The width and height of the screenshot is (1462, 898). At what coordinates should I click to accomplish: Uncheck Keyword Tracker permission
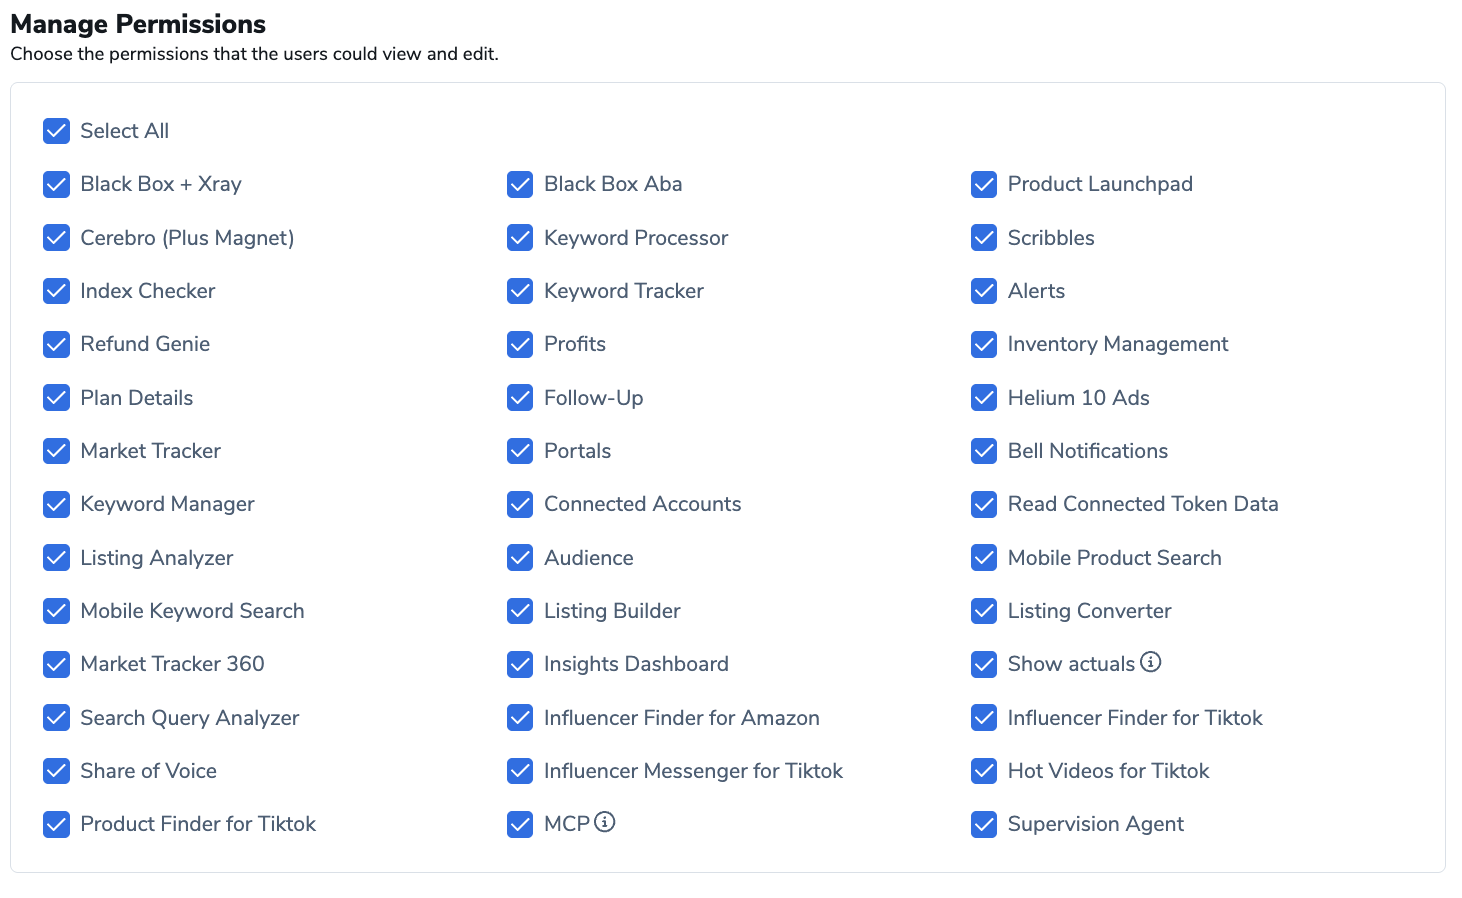520,291
